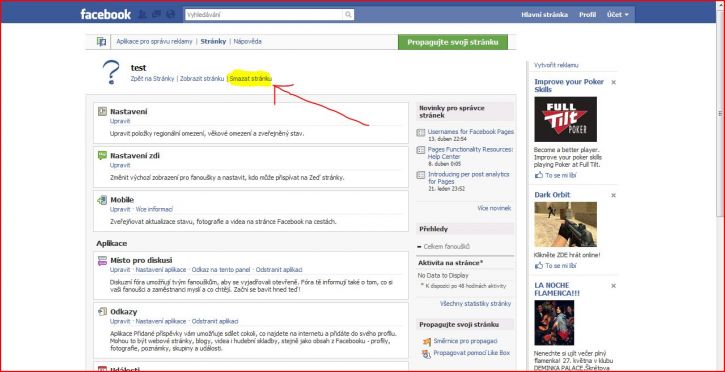The image size is (725, 372).
Task: Open Introducing per post analytics for Pages
Action: (x=468, y=178)
